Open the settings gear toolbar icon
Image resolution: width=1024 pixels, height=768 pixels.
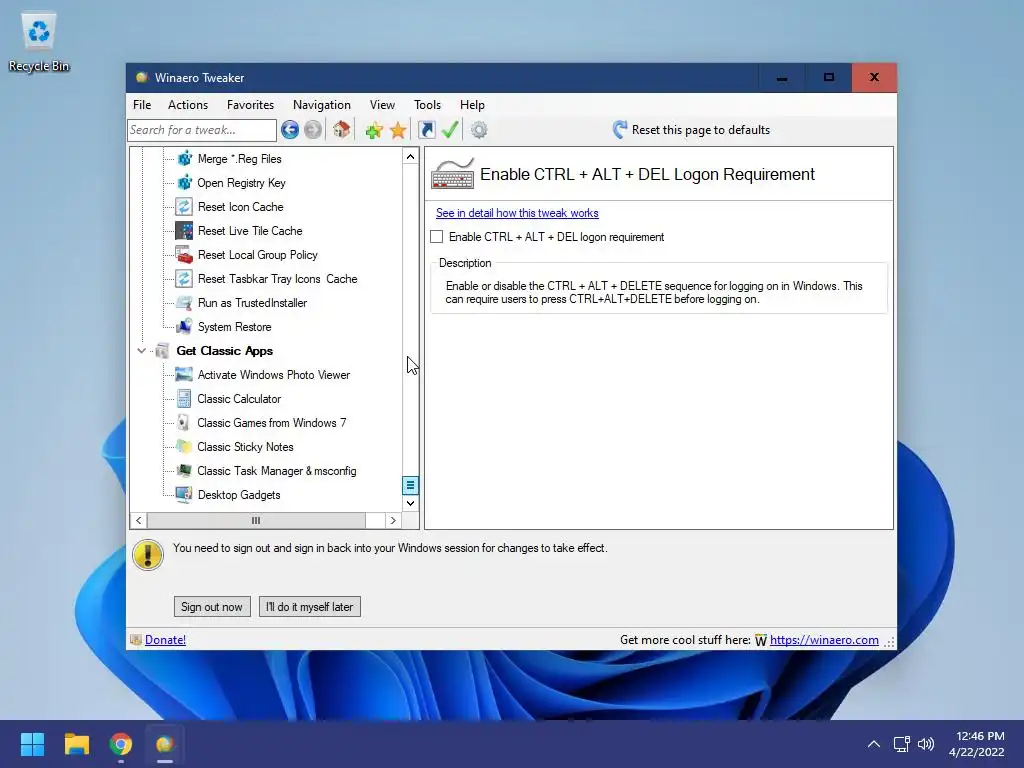[479, 130]
